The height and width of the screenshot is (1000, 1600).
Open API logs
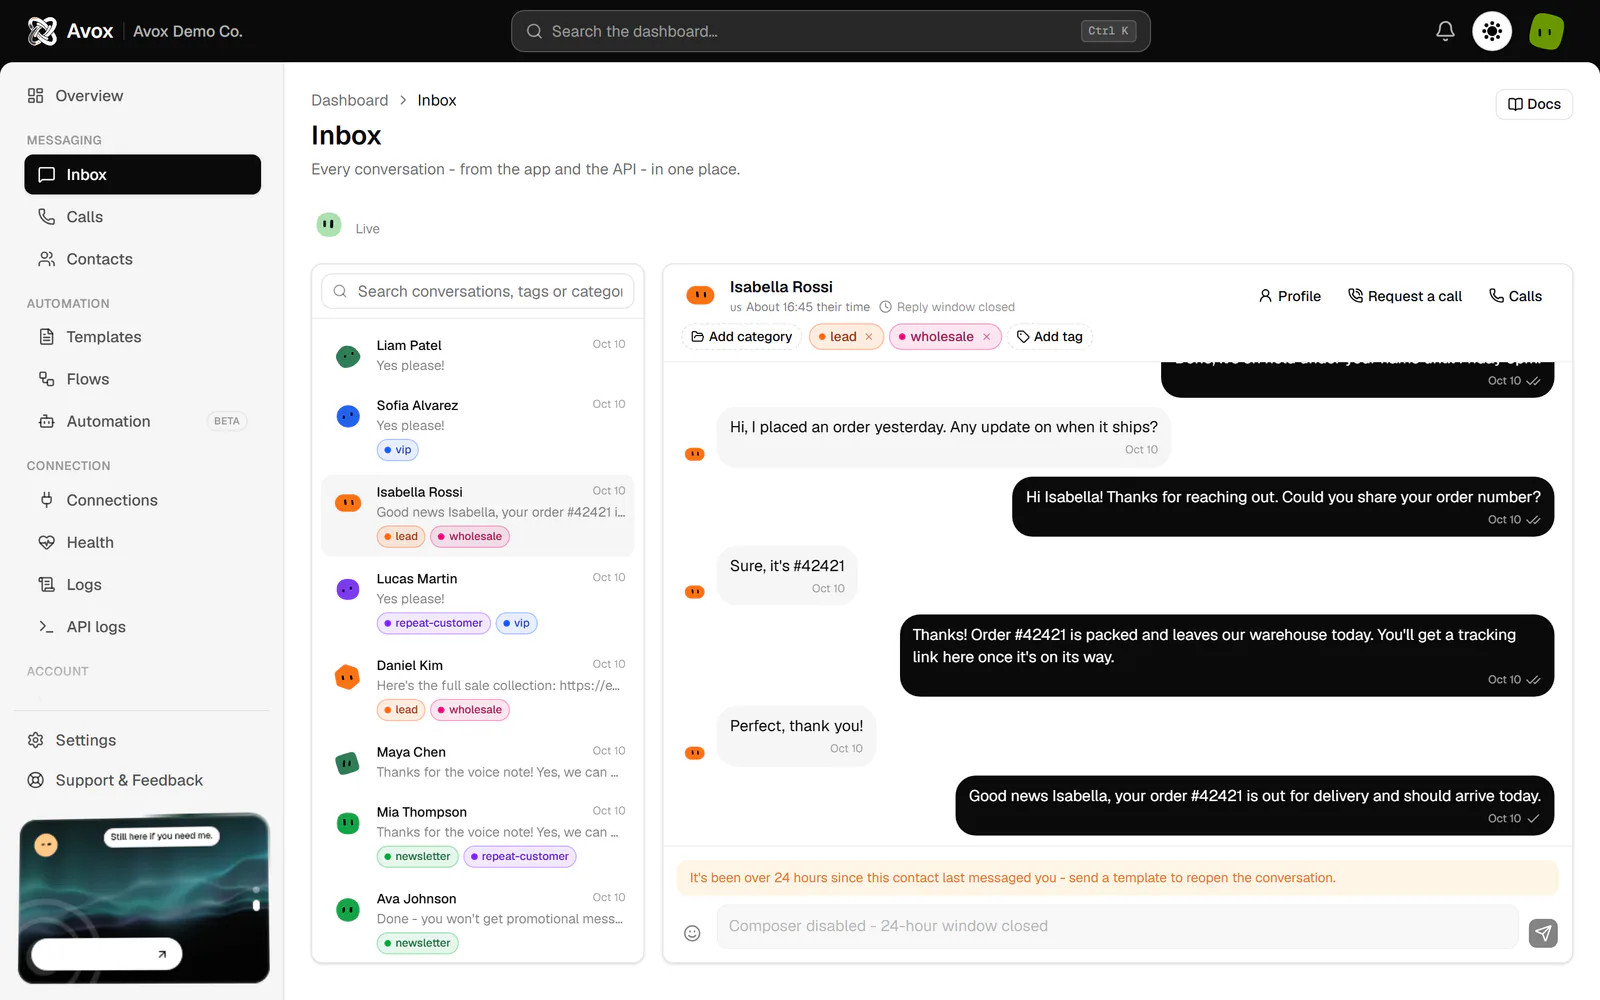pyautogui.click(x=142, y=627)
